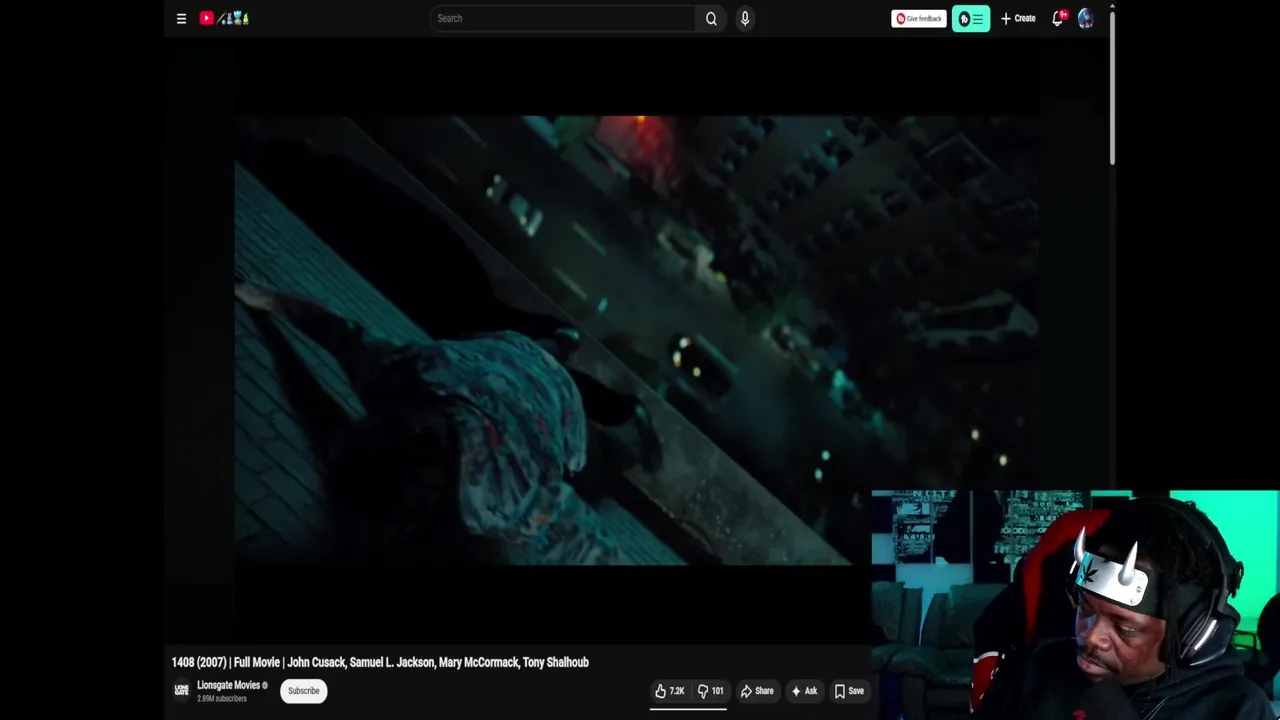Click the movie video player
The width and height of the screenshot is (1280, 720).
point(636,340)
